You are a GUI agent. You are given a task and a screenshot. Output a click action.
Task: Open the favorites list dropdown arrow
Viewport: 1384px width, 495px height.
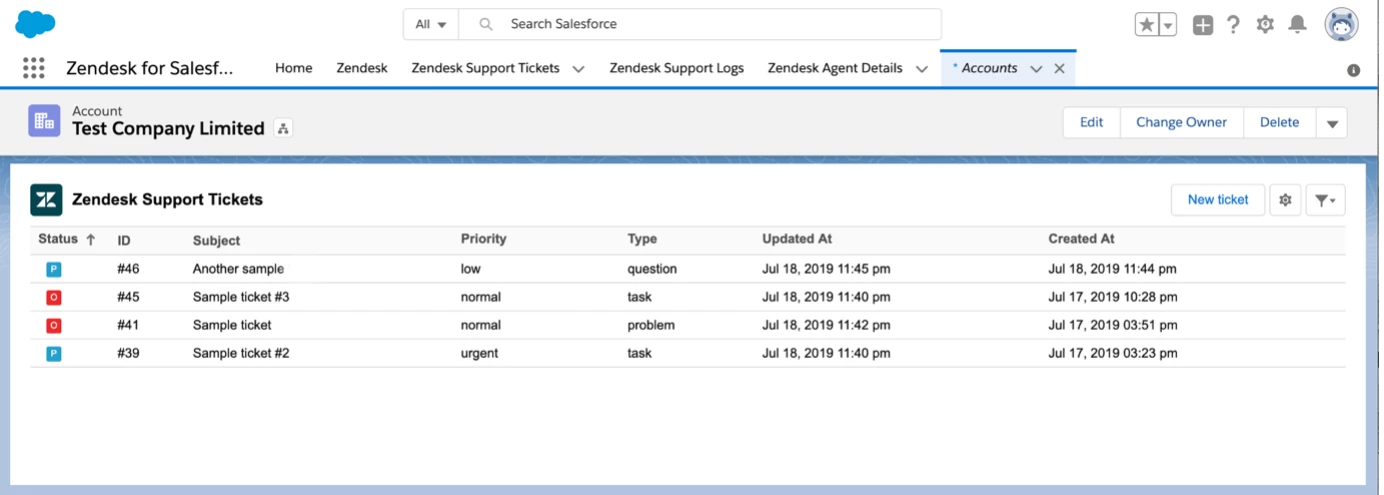pyautogui.click(x=1168, y=25)
